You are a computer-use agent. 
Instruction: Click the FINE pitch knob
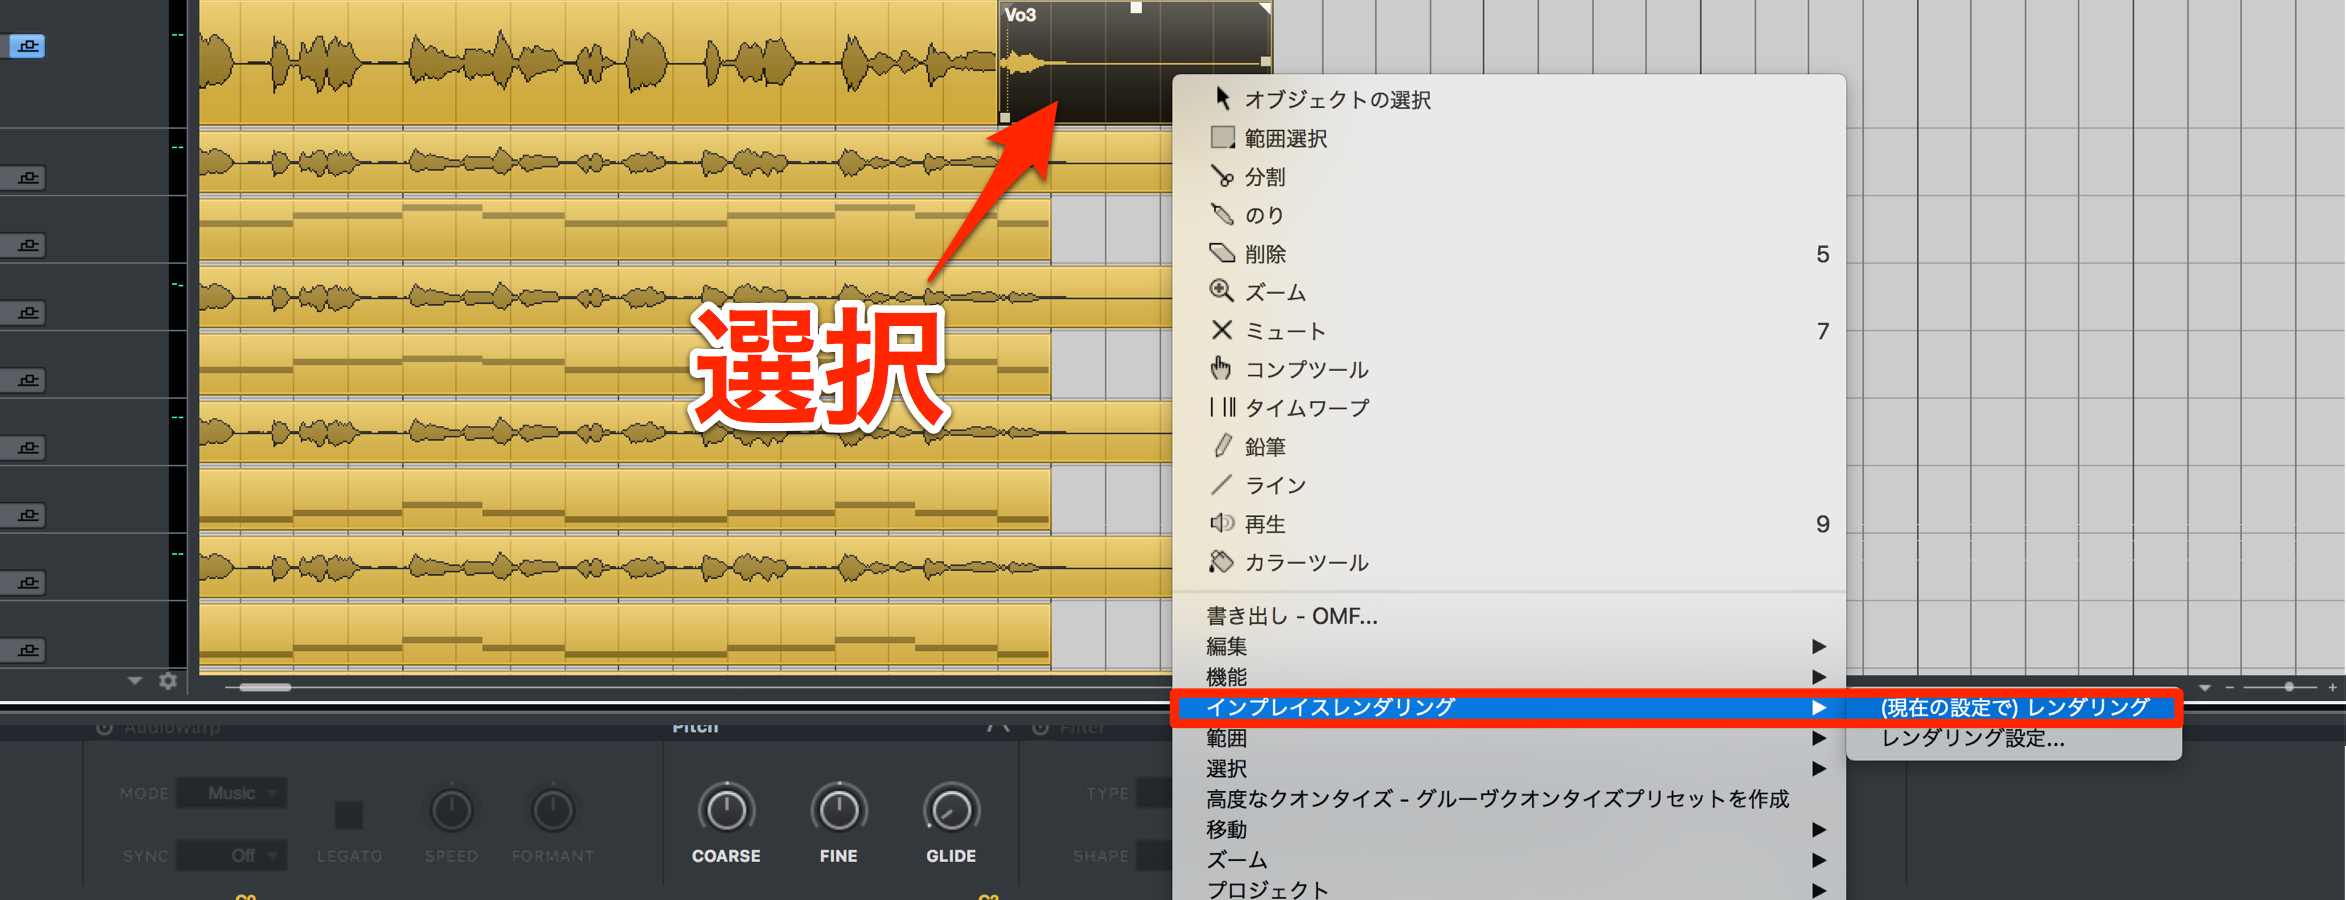[x=838, y=810]
